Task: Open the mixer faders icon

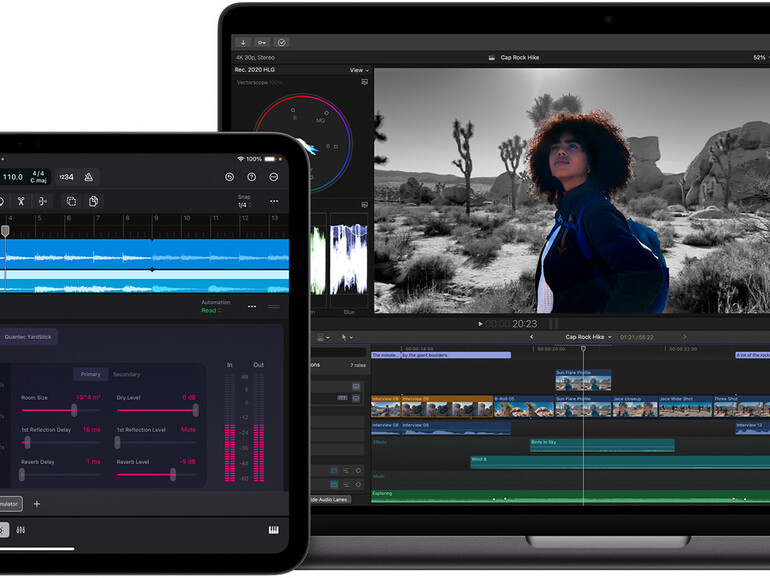Action: click(21, 530)
